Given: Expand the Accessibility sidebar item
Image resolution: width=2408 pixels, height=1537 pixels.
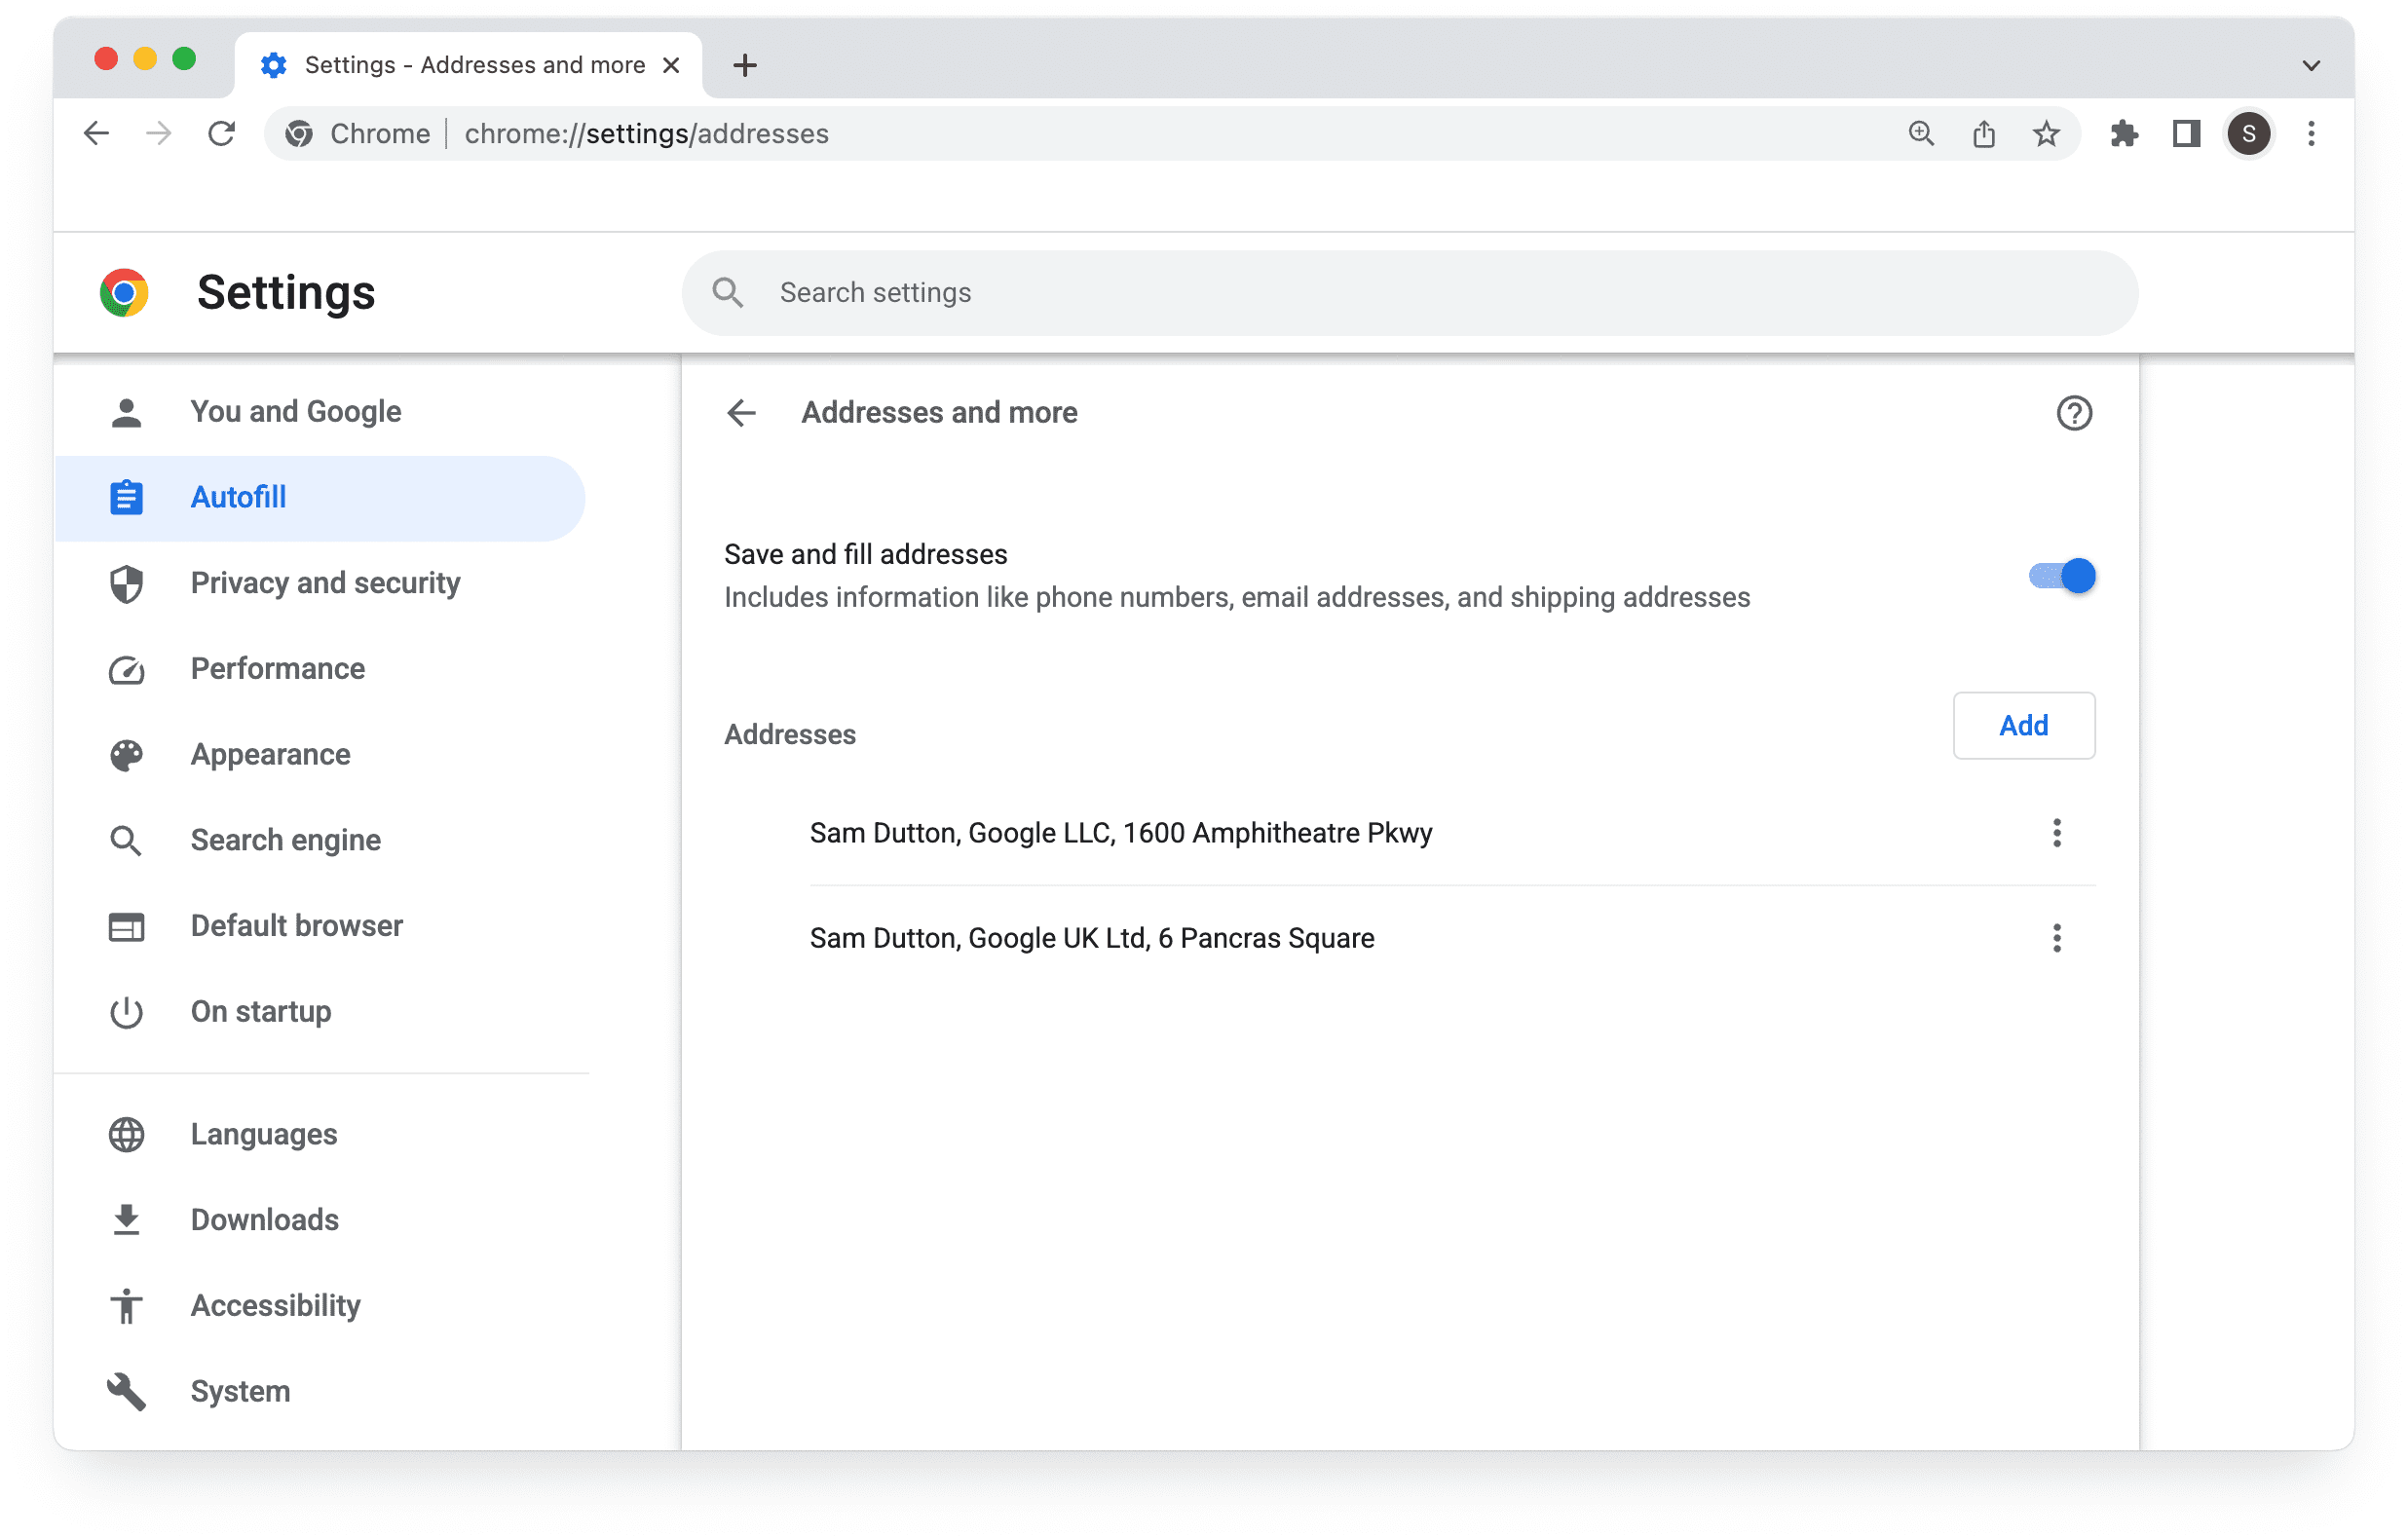Looking at the screenshot, I should (x=276, y=1305).
